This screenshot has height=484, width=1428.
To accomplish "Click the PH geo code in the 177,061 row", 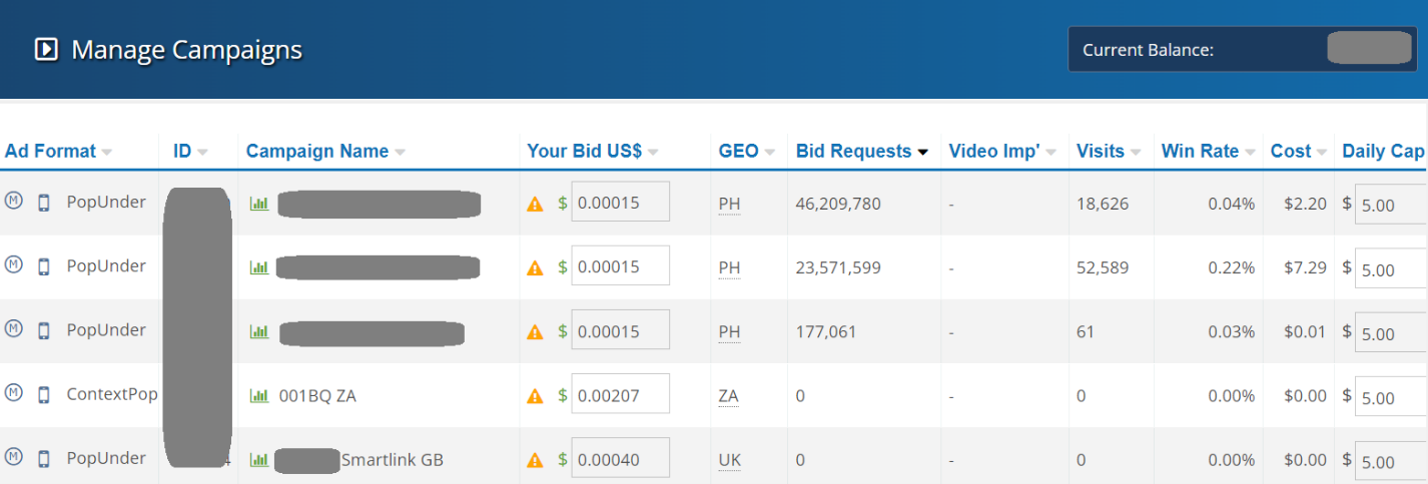I will point(729,332).
